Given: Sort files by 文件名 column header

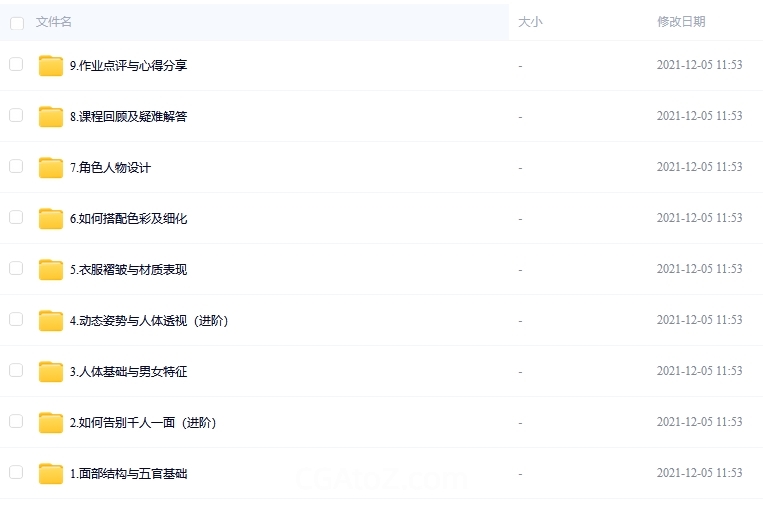Looking at the screenshot, I should [x=54, y=22].
